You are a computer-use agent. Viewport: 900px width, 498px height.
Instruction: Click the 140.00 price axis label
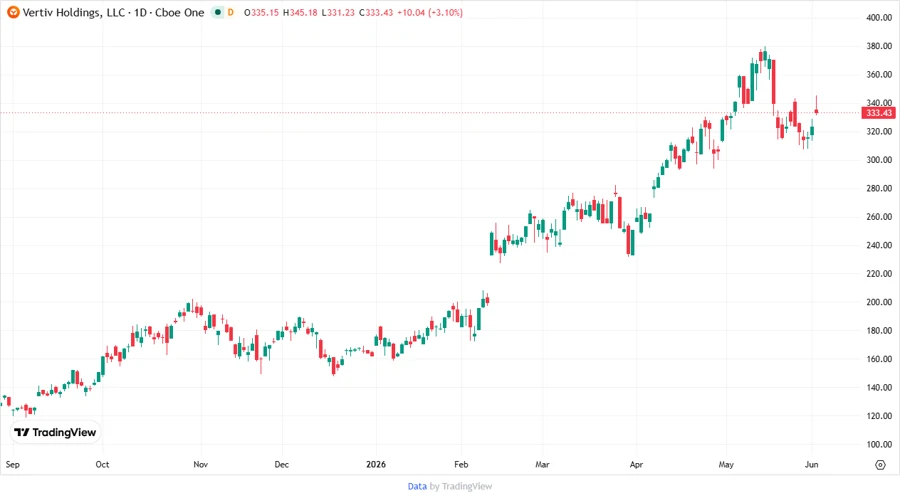point(879,387)
